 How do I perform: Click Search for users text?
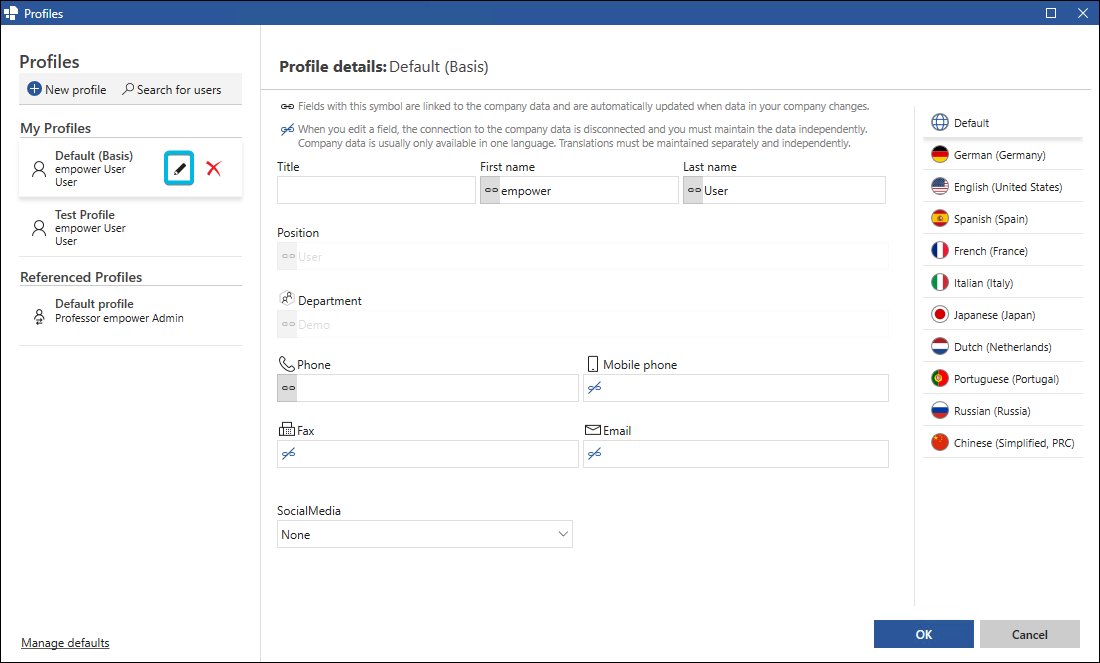pyautogui.click(x=179, y=90)
